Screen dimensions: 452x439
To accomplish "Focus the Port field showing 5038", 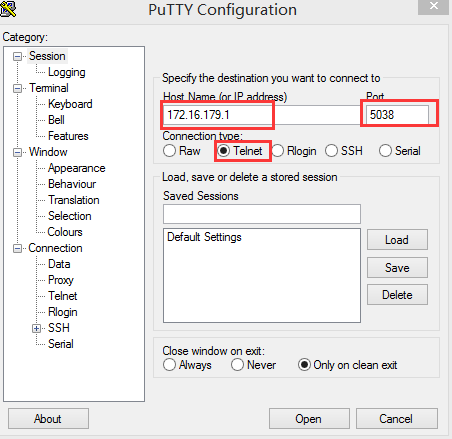I will click(397, 115).
